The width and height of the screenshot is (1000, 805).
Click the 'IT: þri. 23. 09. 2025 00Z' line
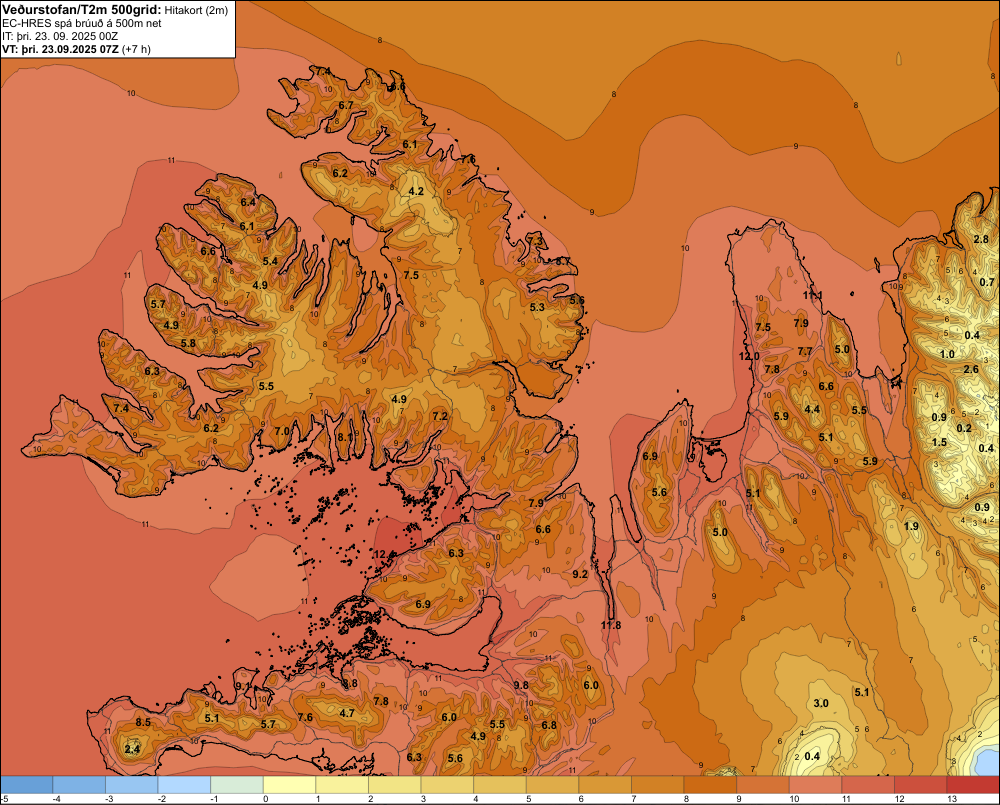coord(60,36)
